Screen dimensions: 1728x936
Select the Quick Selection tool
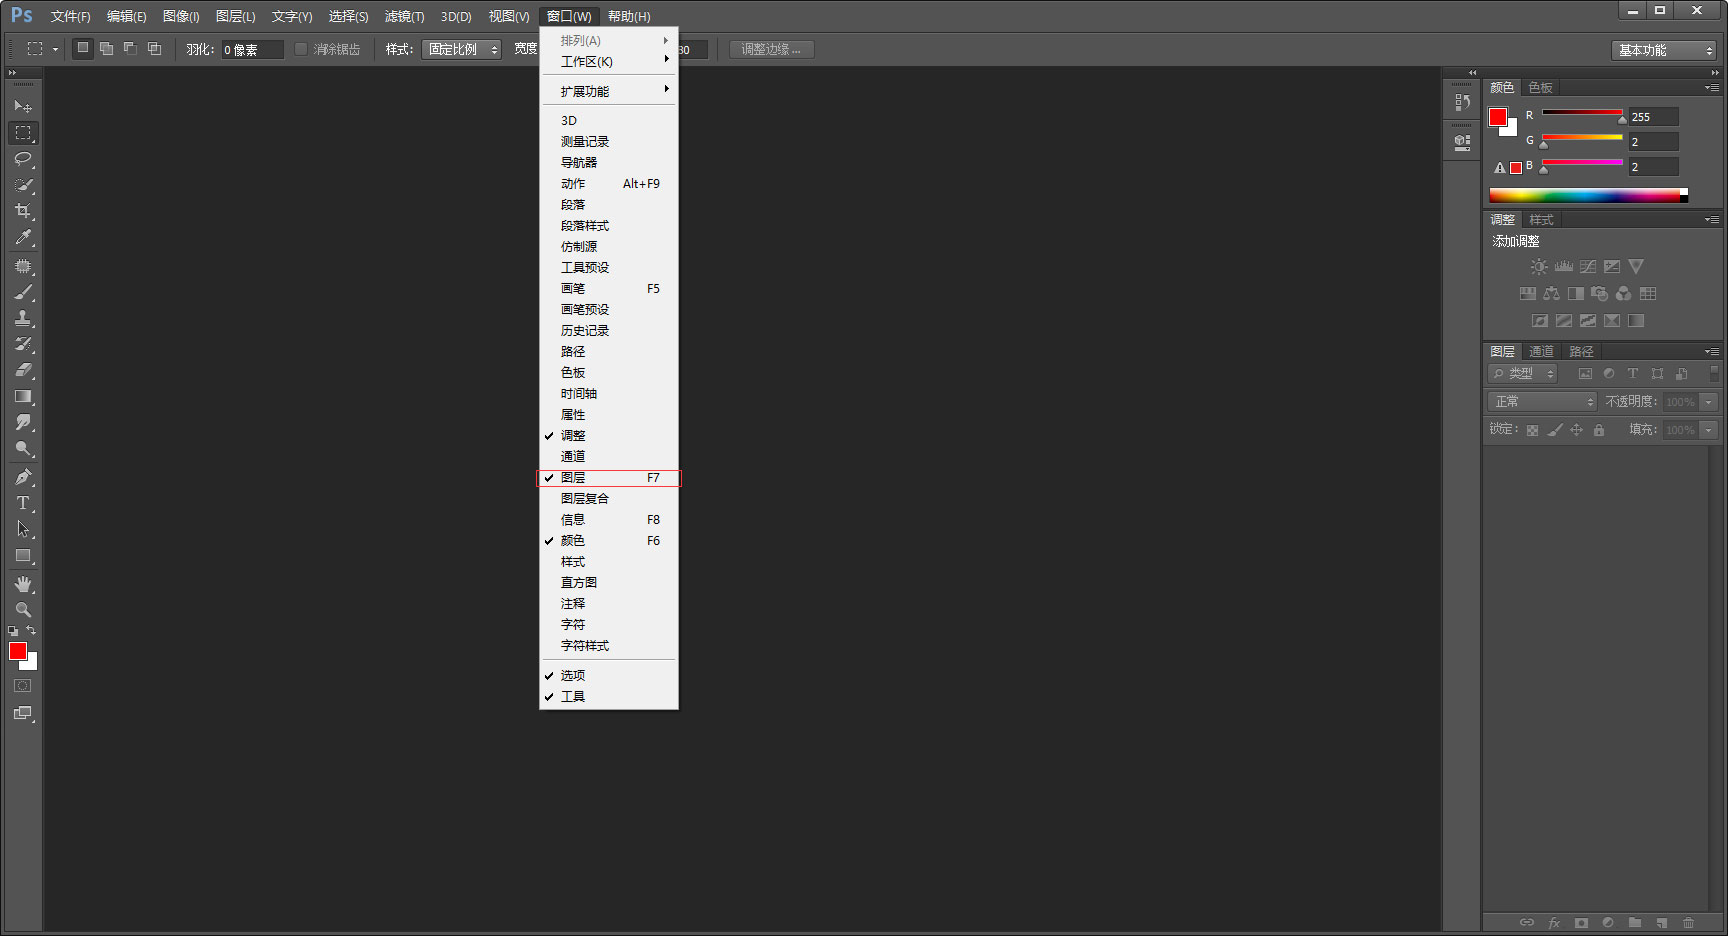[x=23, y=185]
